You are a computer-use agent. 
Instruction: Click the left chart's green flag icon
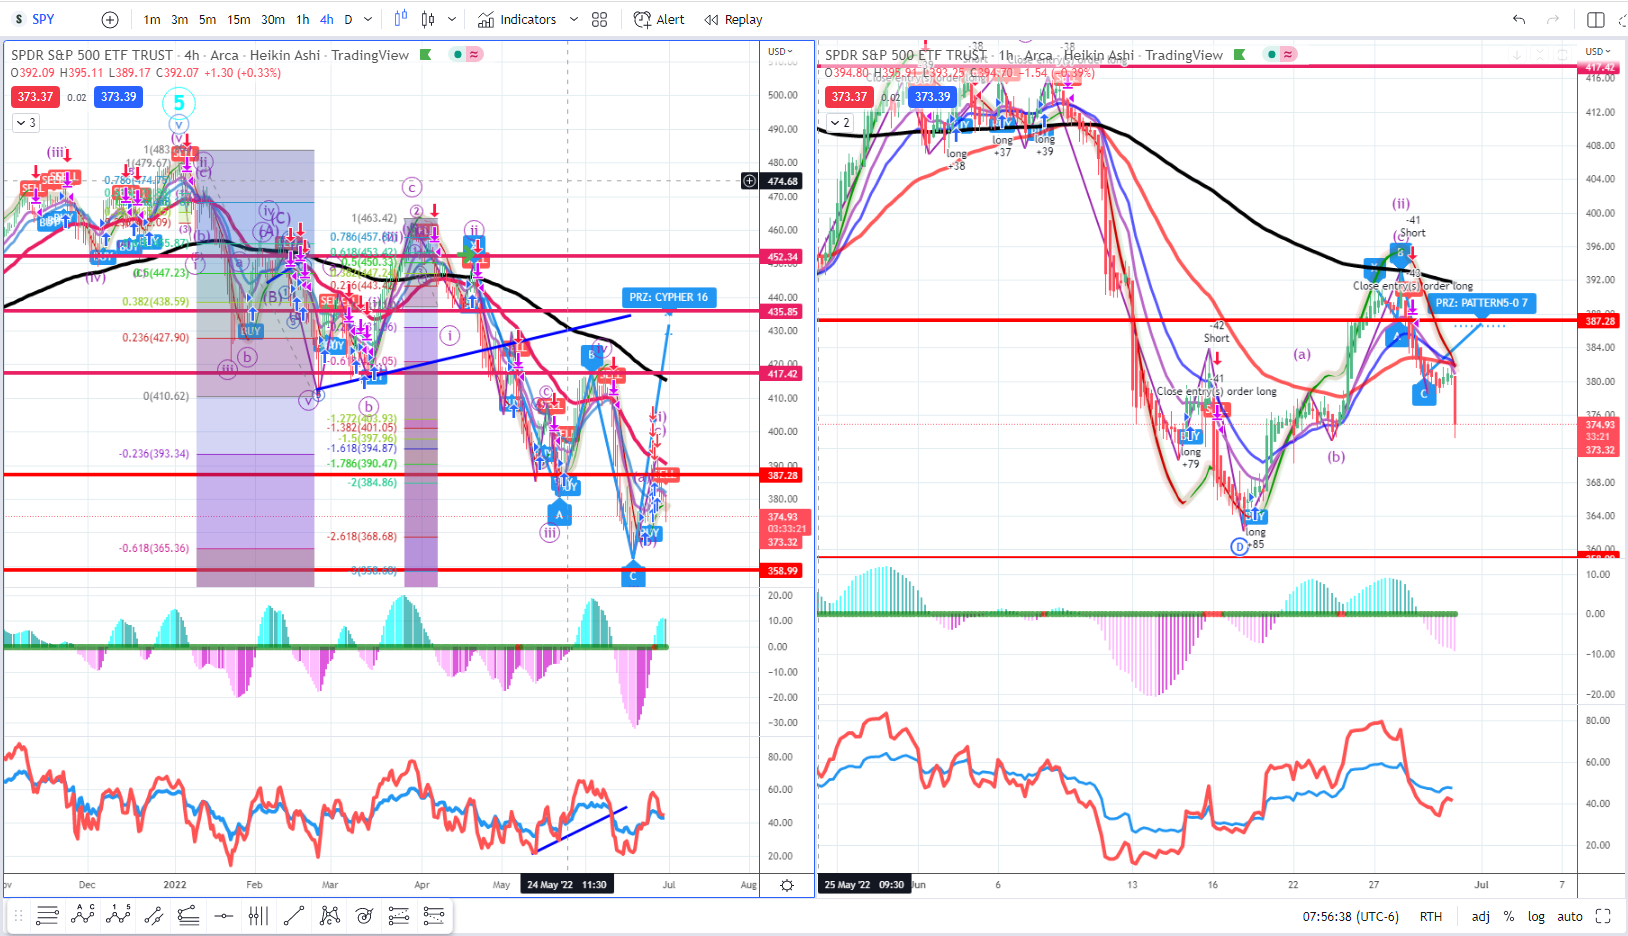(x=426, y=55)
